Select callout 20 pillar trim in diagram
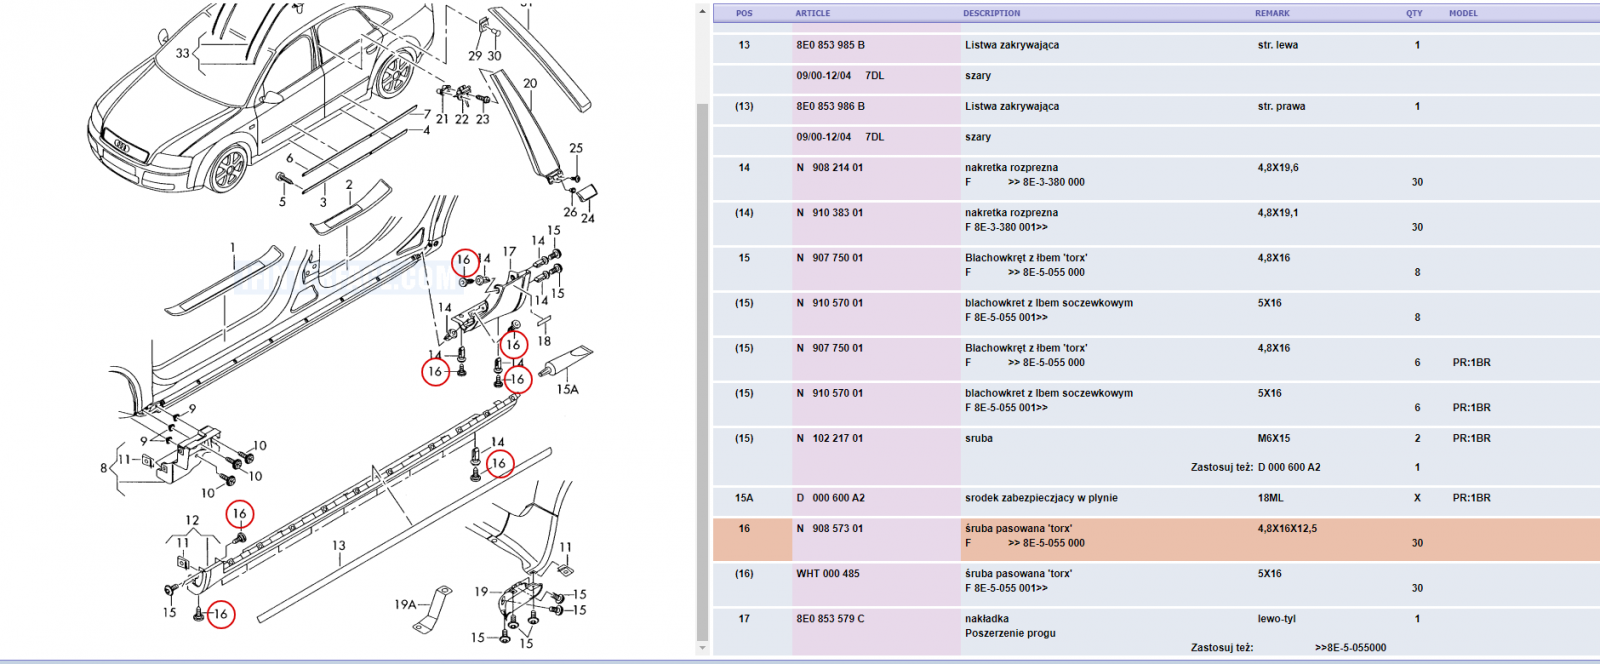This screenshot has width=1600, height=664. click(x=529, y=84)
